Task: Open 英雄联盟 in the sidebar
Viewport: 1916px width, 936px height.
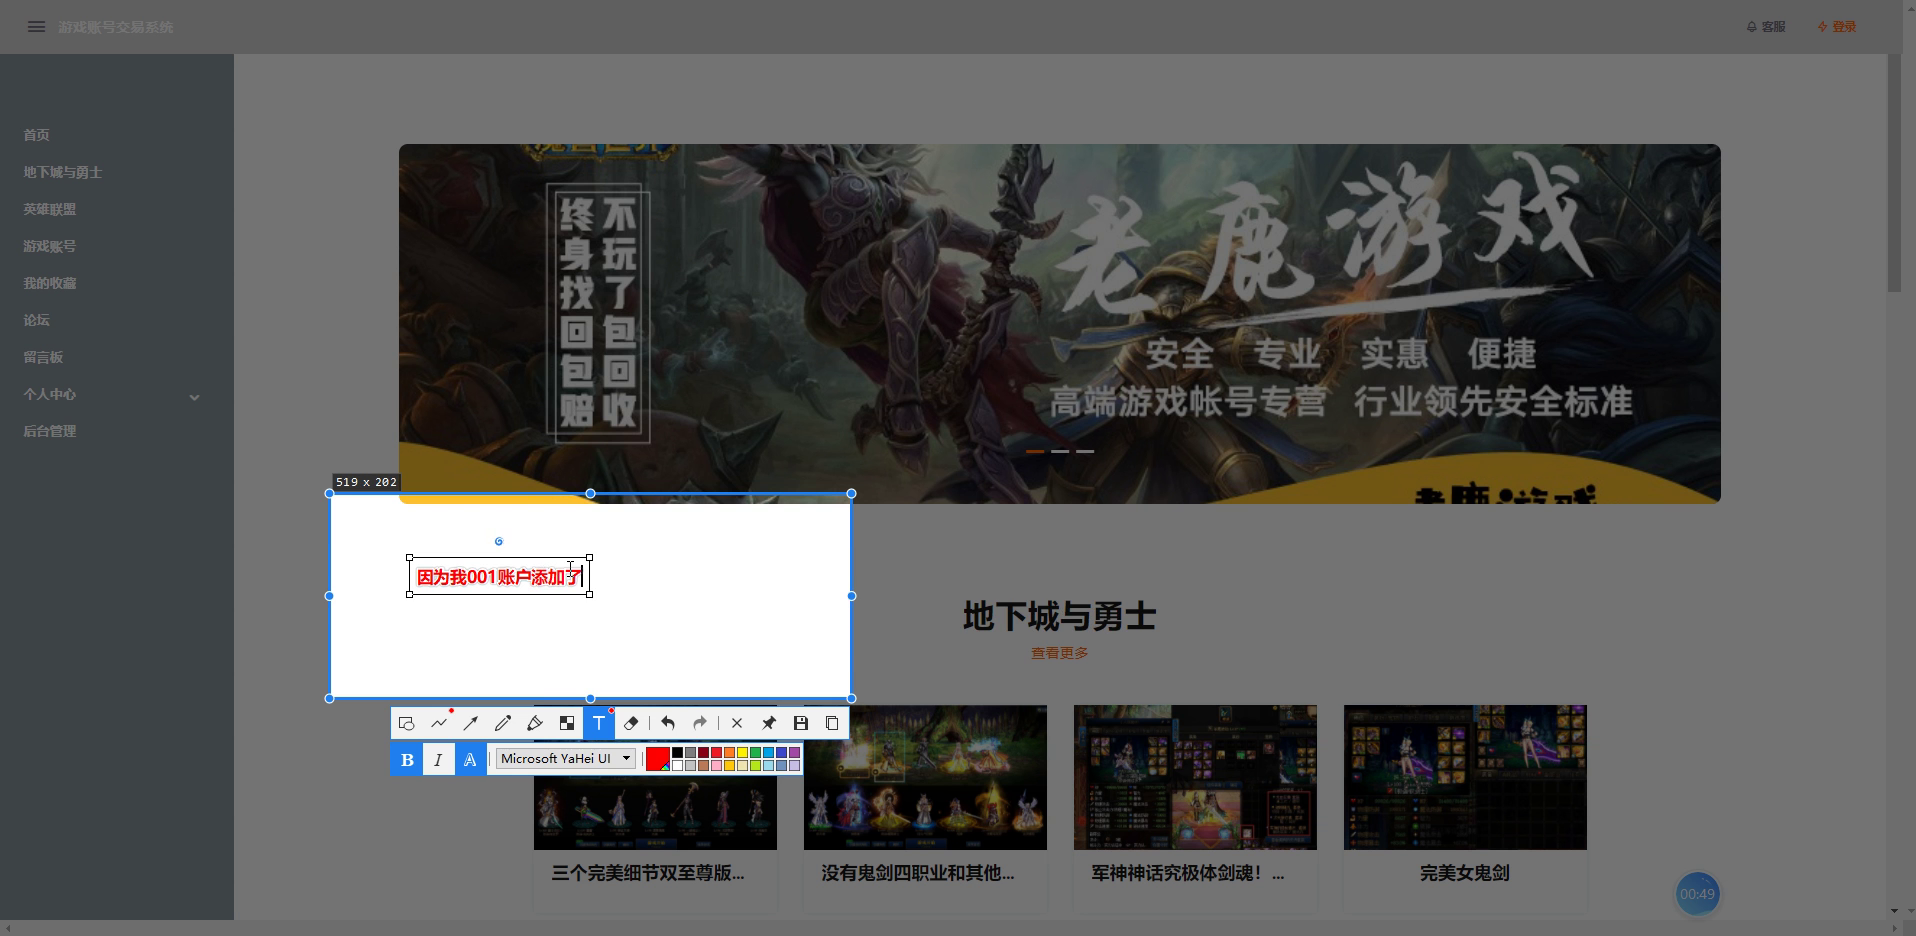Action: pyautogui.click(x=50, y=209)
